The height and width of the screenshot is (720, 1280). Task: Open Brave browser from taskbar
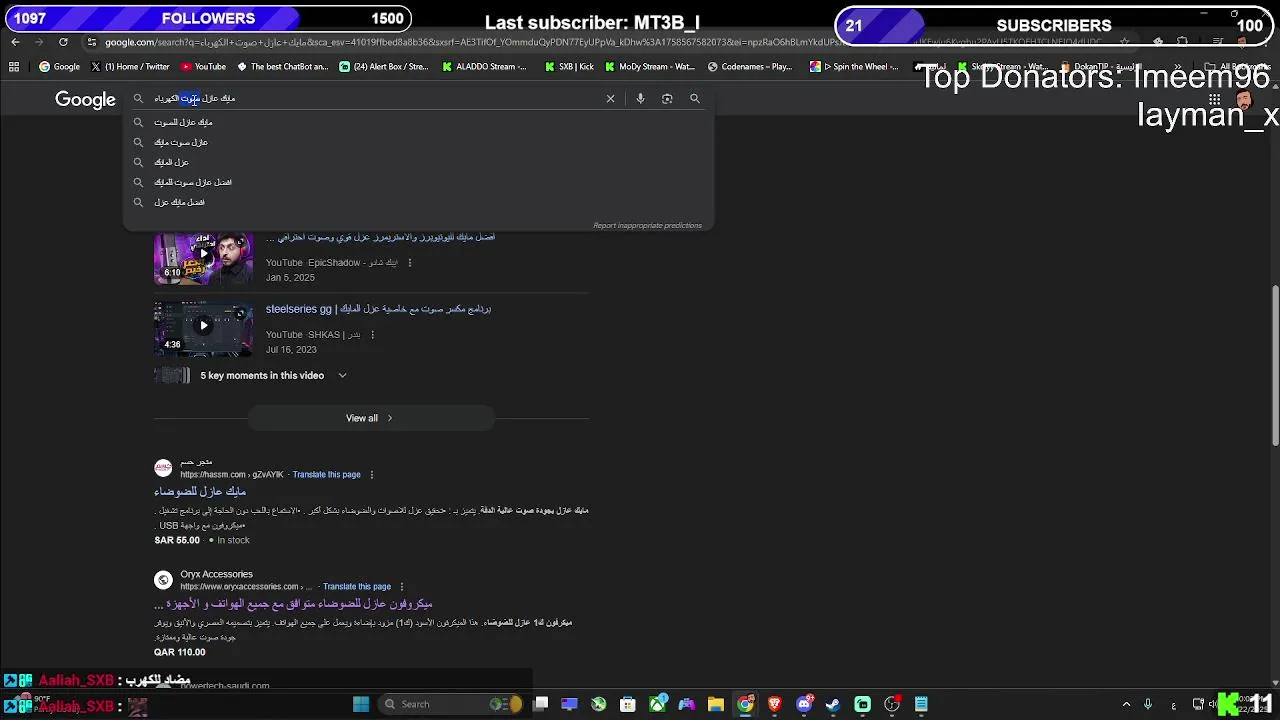point(775,704)
